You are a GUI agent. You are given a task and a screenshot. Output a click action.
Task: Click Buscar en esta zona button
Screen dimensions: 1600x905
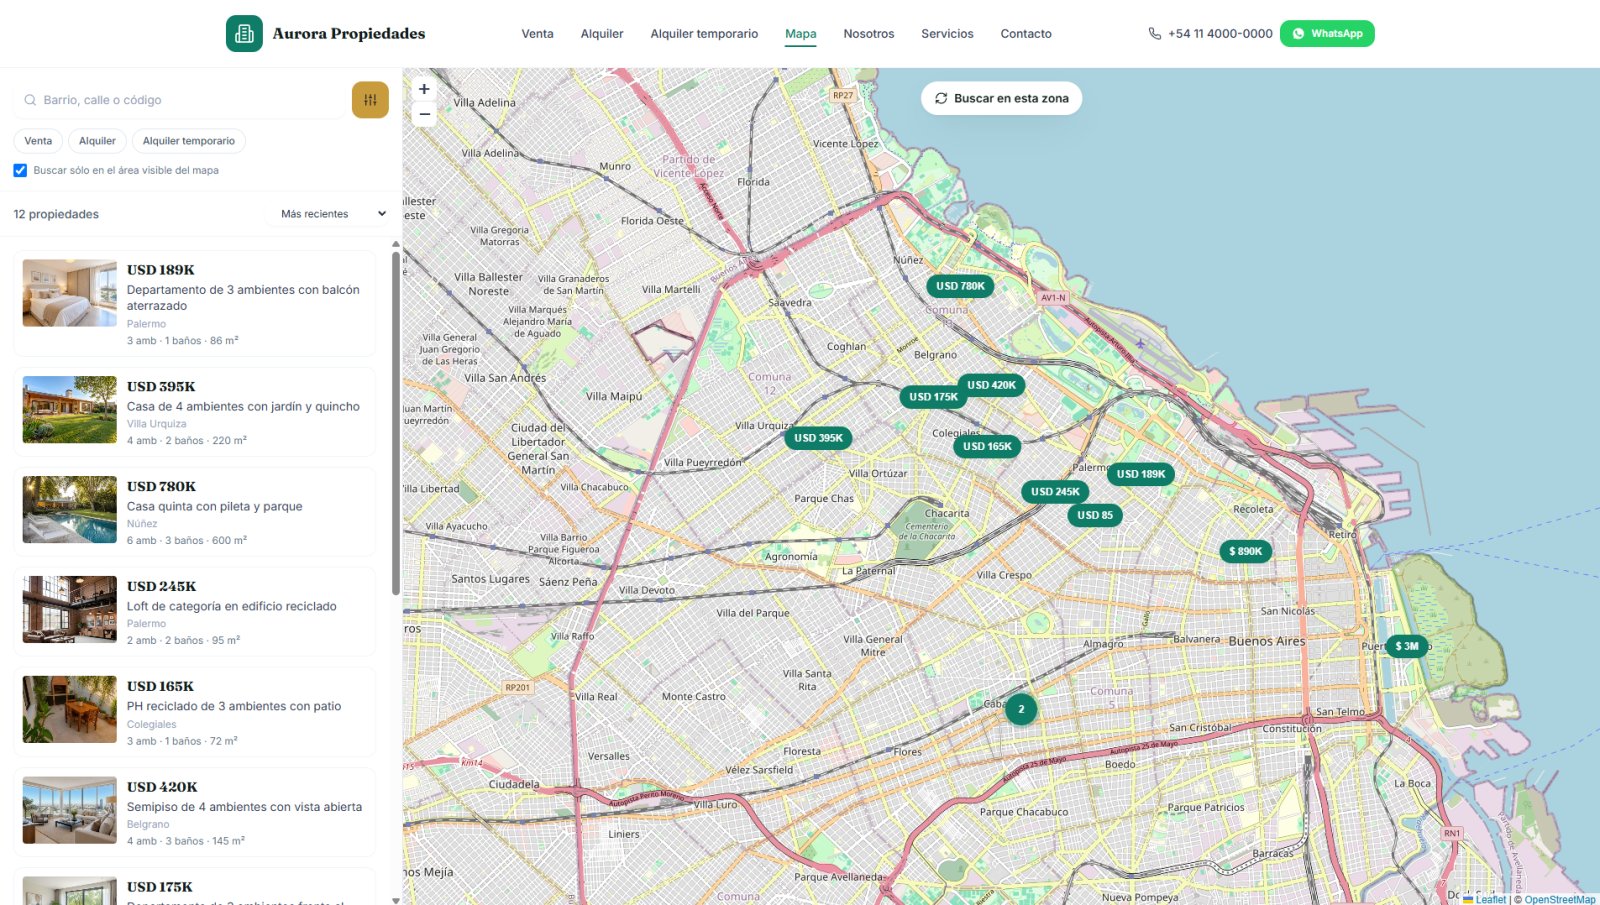pyautogui.click(x=1001, y=98)
